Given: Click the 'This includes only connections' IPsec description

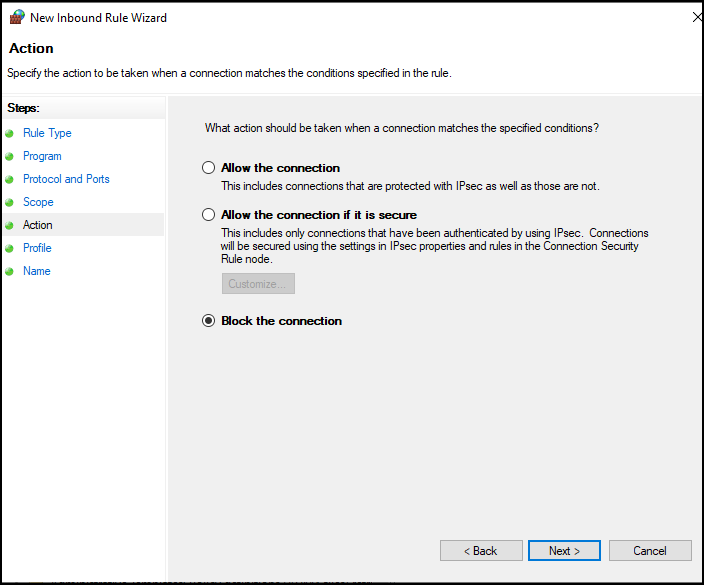Looking at the screenshot, I should (435, 246).
